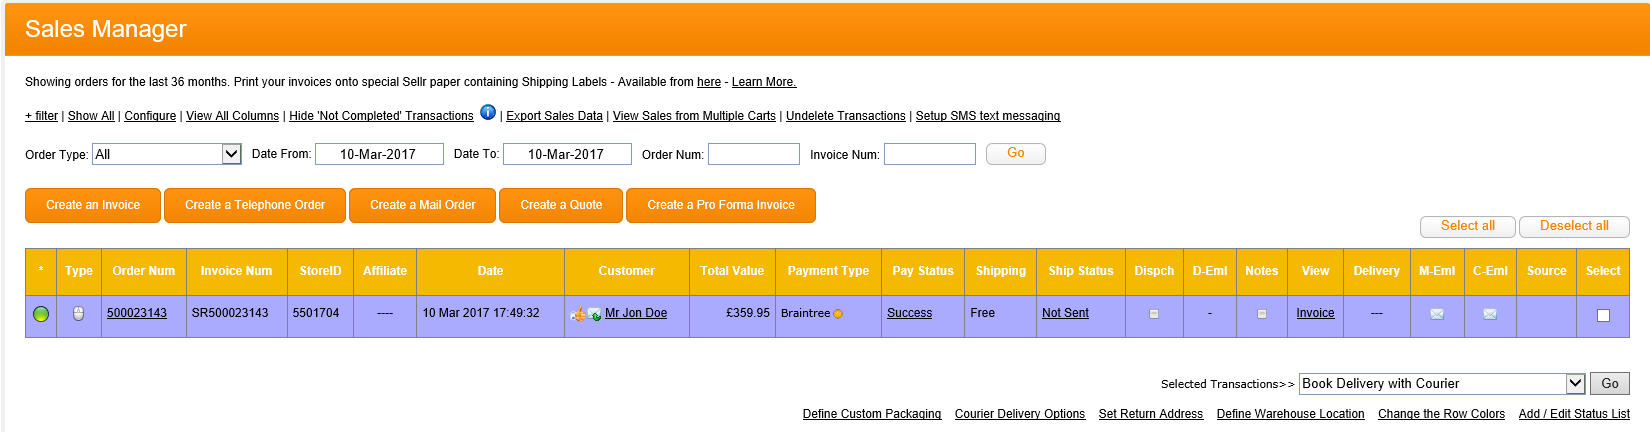Click the + filter link
1650x432 pixels.
point(41,116)
